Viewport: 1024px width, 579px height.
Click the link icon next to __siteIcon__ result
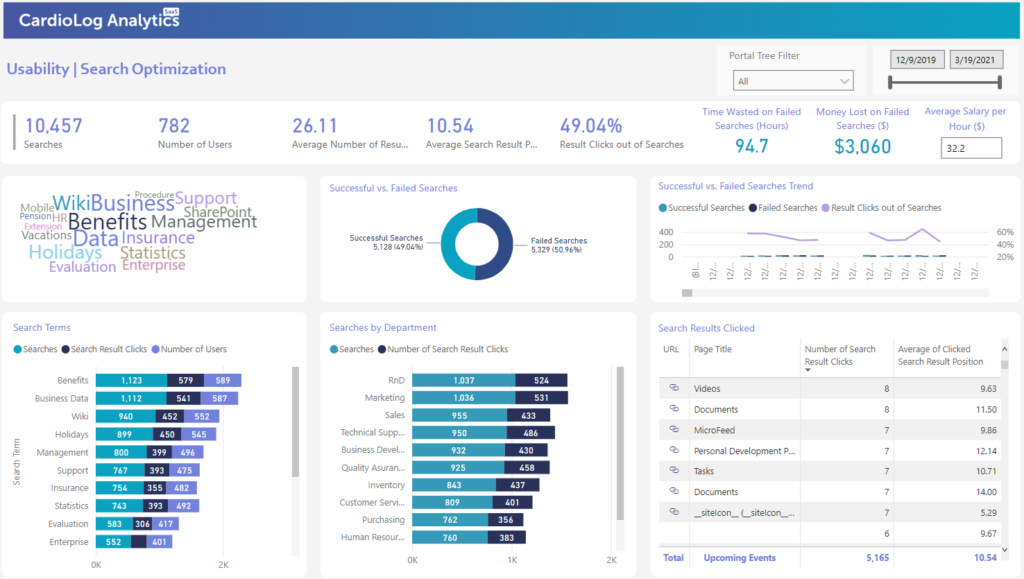[x=674, y=511]
